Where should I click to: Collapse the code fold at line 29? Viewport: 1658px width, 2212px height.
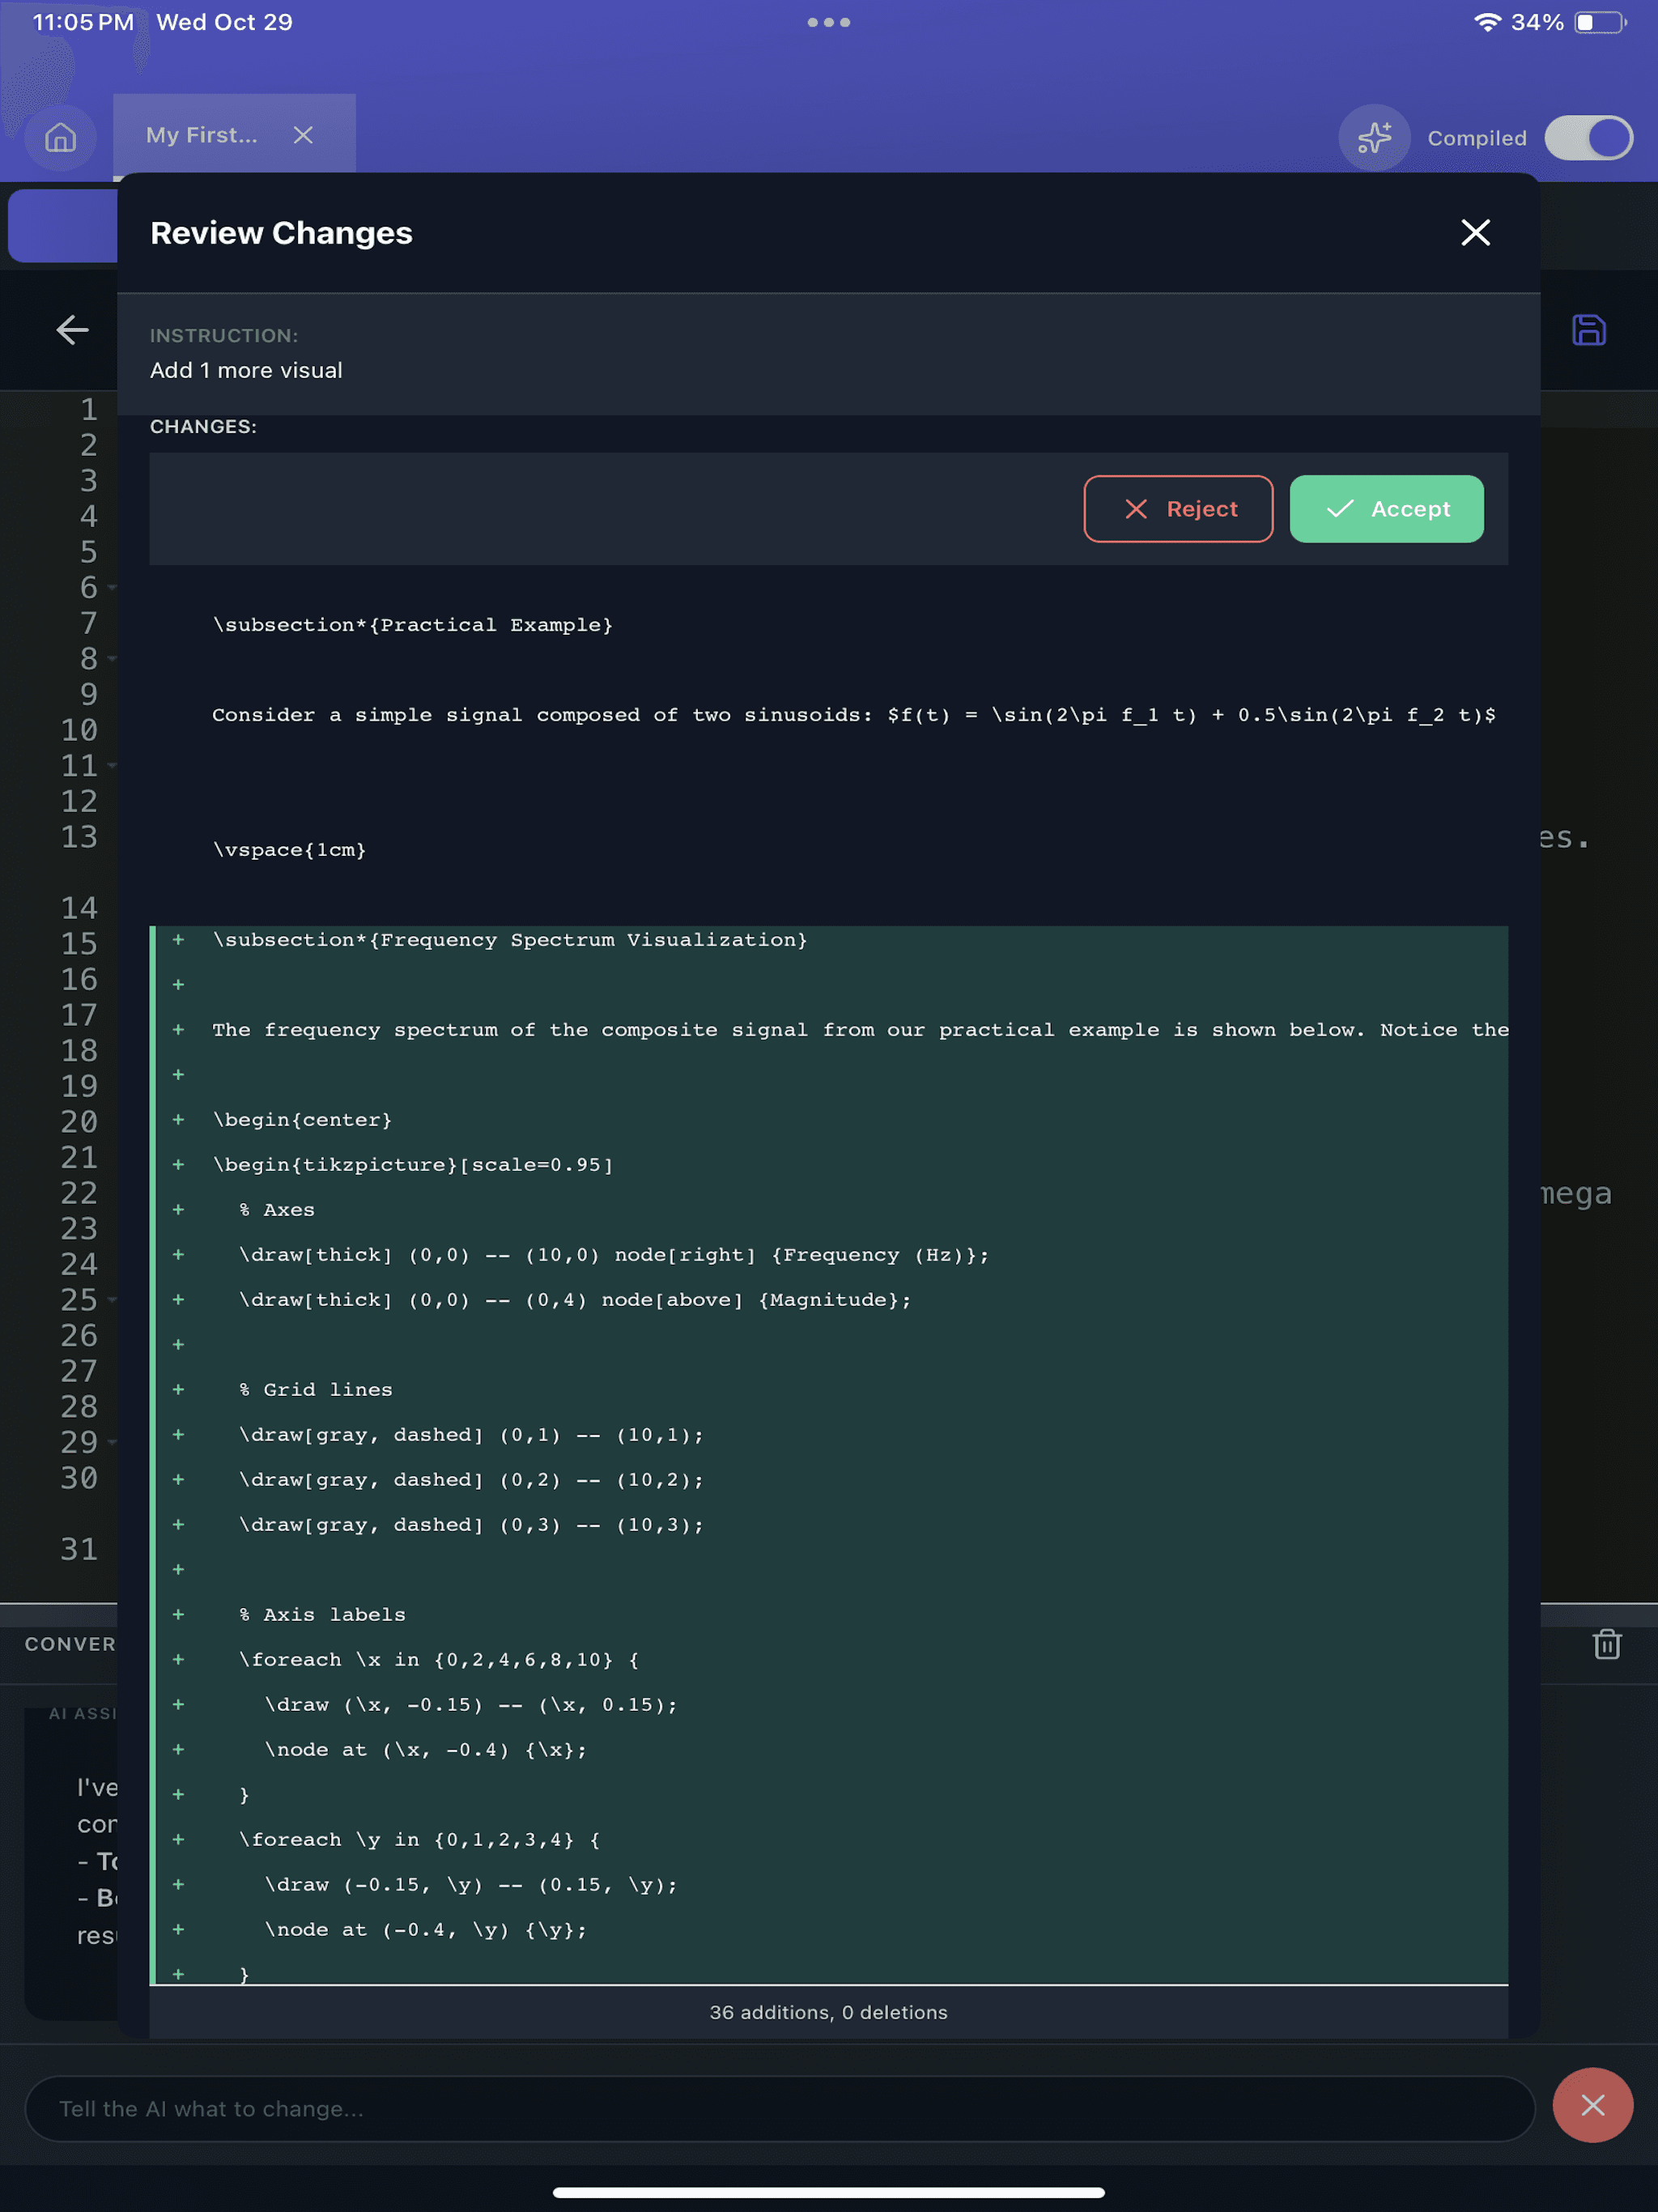(x=111, y=1442)
